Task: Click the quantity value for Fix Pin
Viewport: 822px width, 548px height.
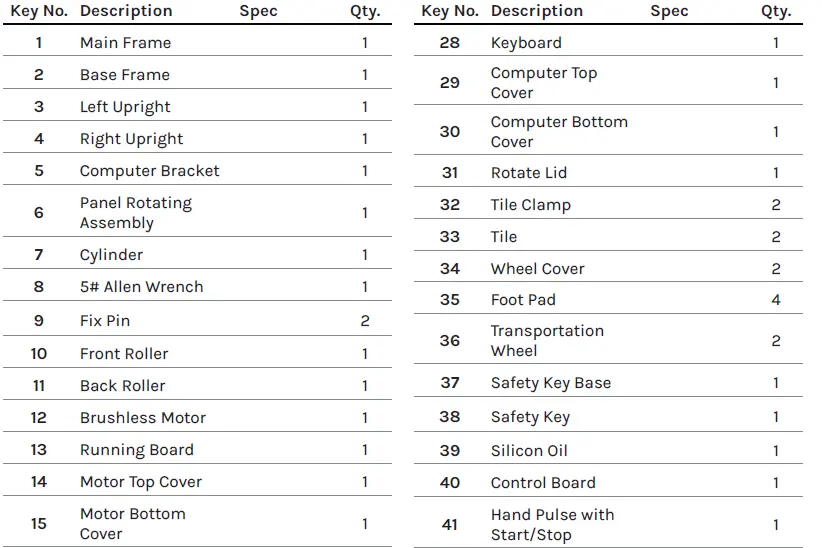Action: (365, 321)
